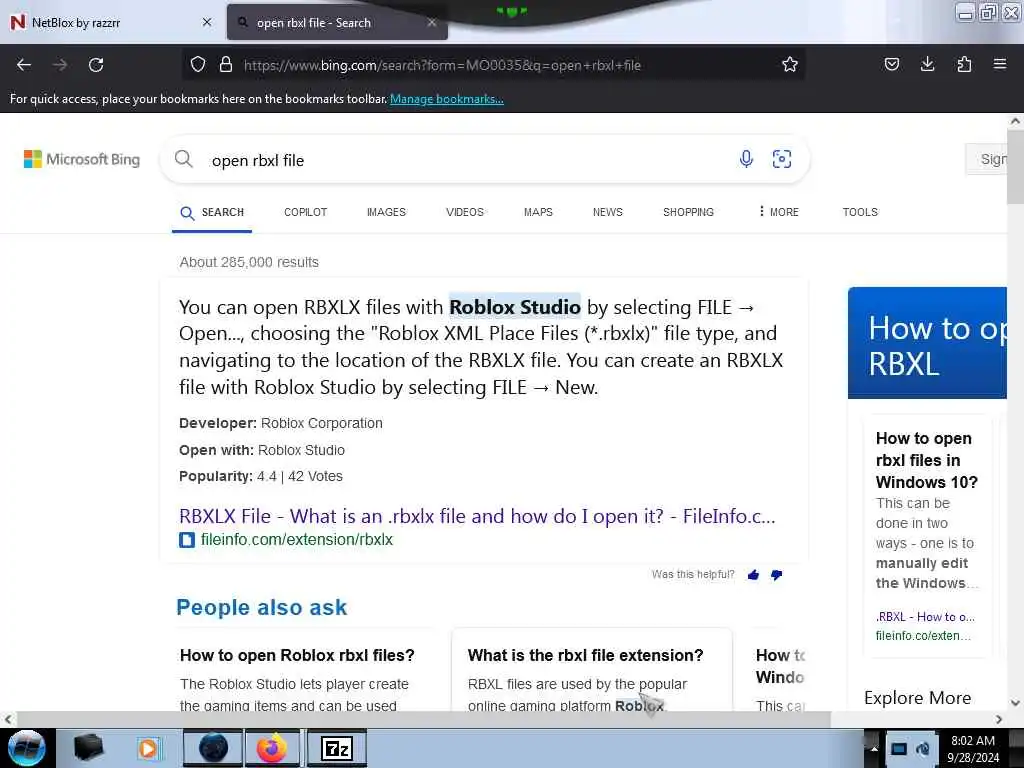Click the Manage bookmarks link
Screen dimensions: 1024x768
(x=447, y=99)
